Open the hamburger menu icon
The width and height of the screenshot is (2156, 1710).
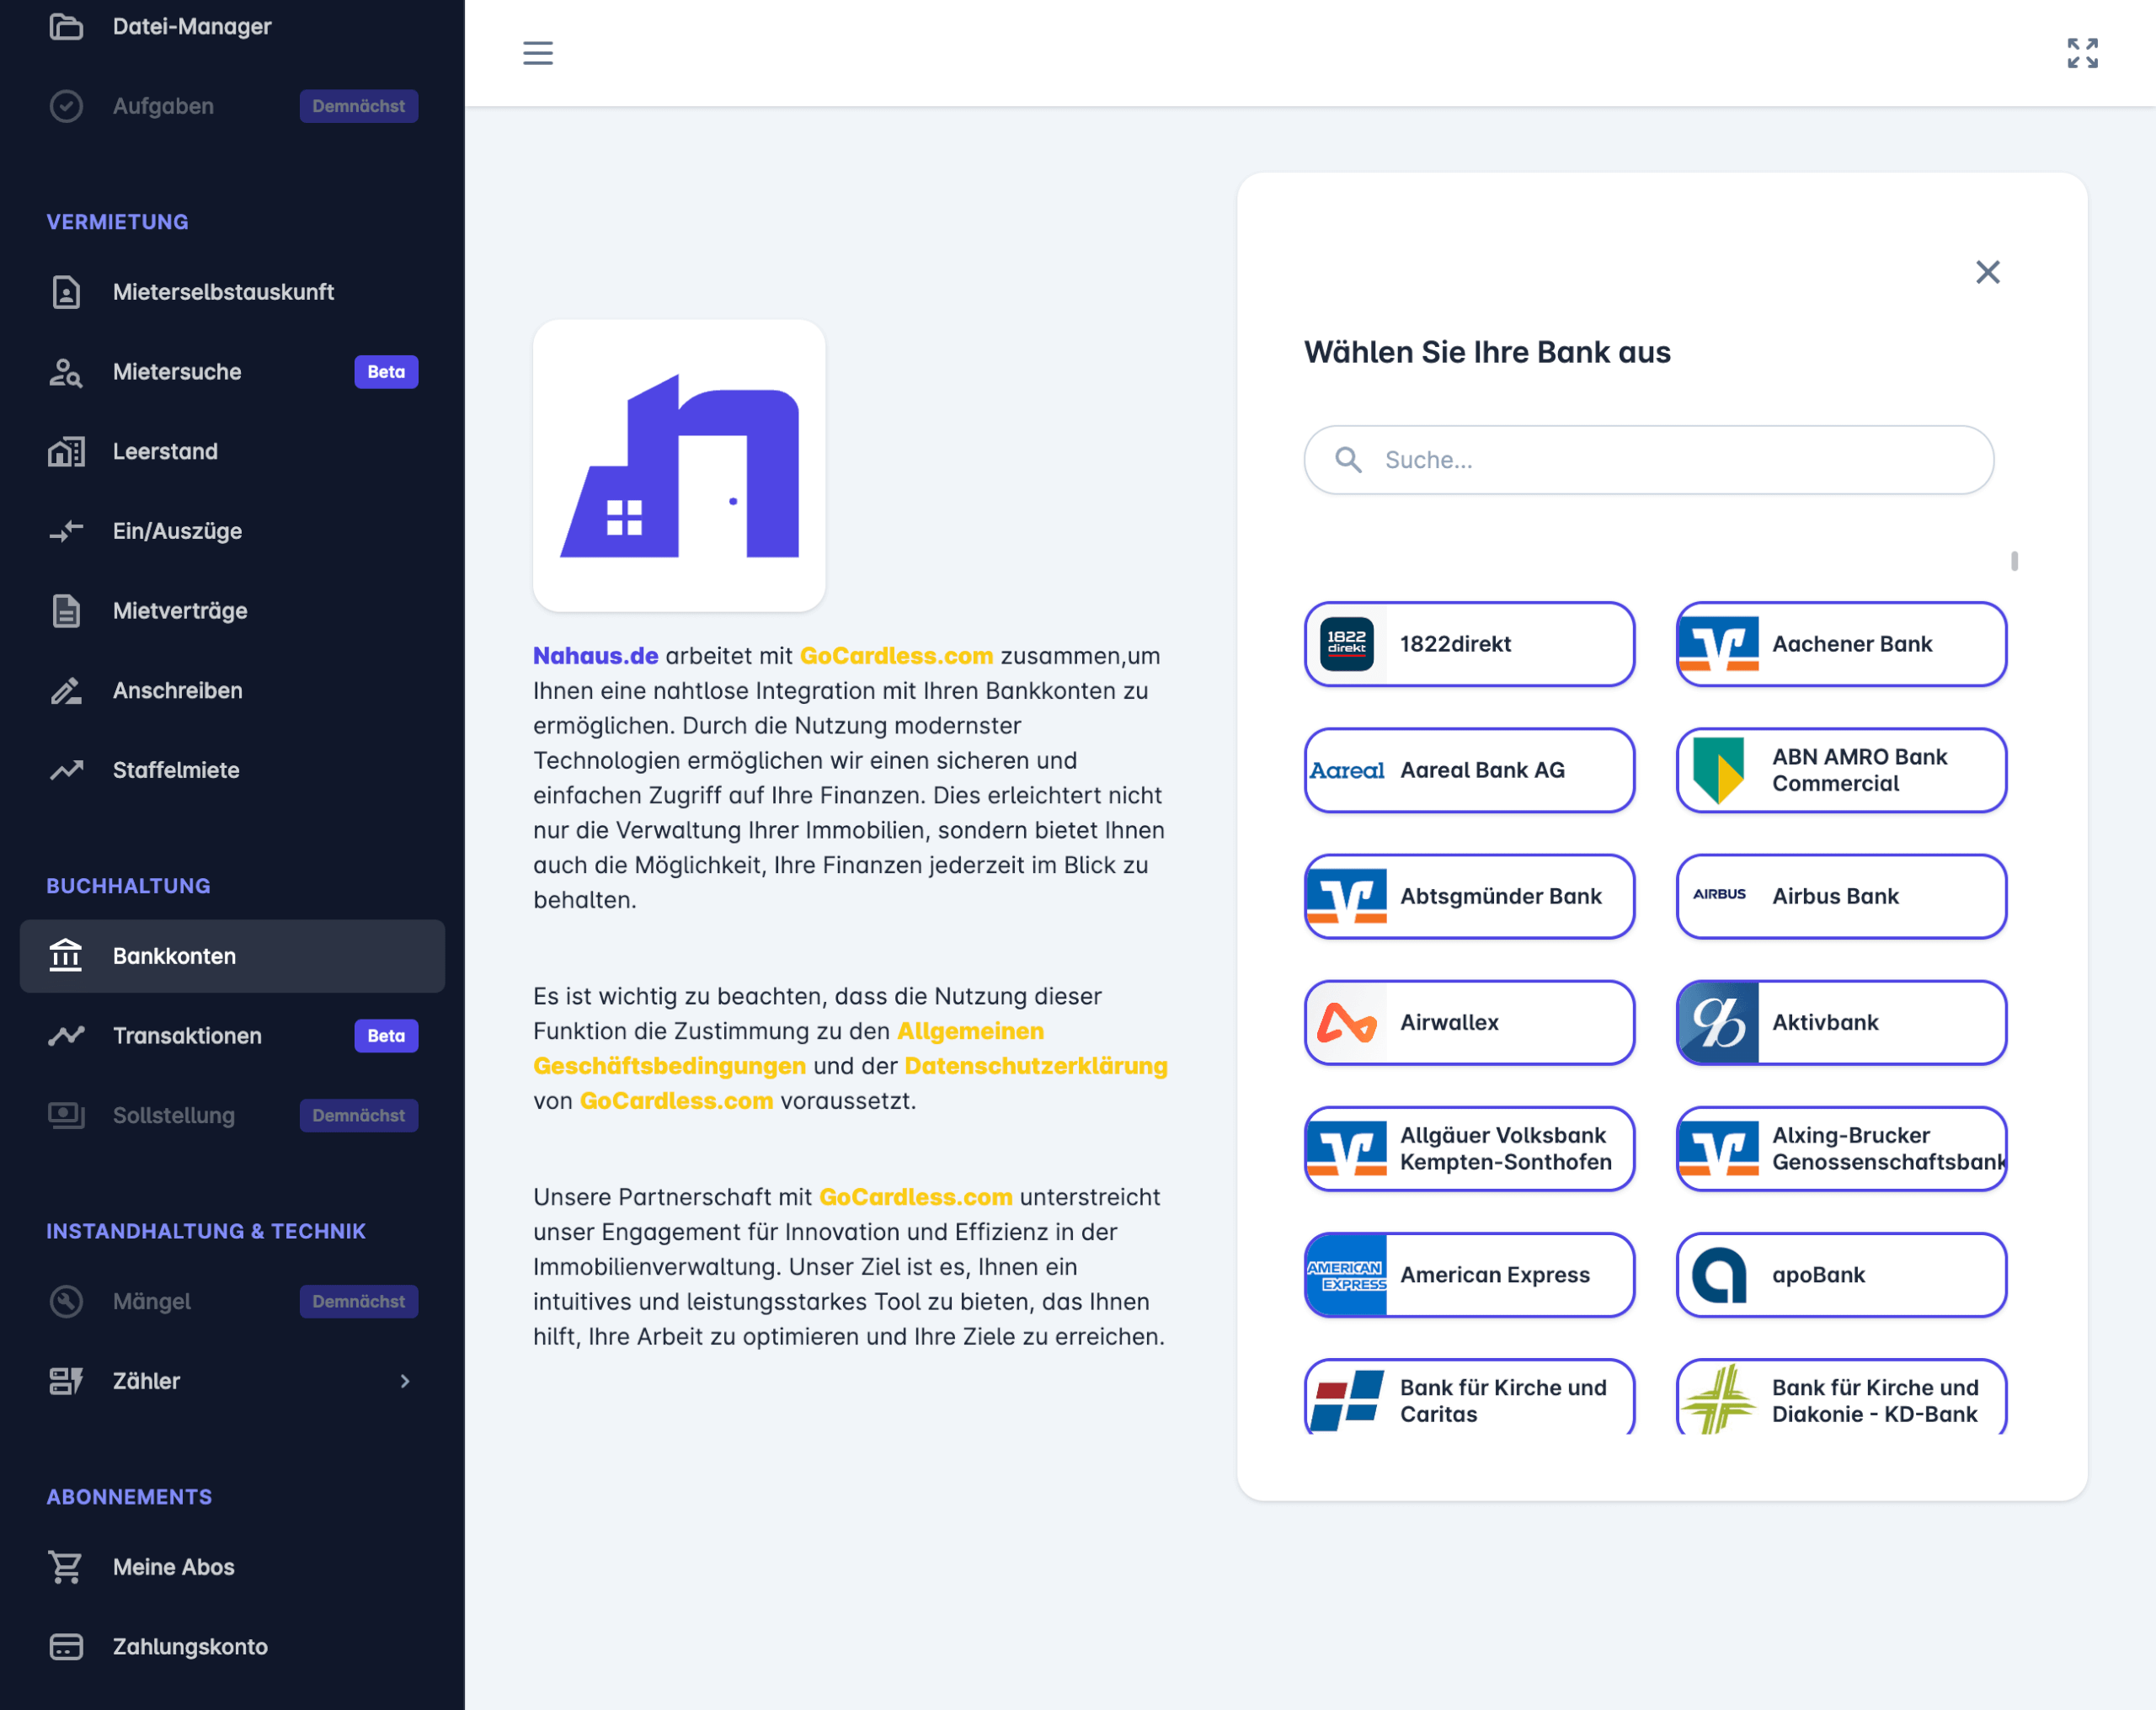[538, 53]
